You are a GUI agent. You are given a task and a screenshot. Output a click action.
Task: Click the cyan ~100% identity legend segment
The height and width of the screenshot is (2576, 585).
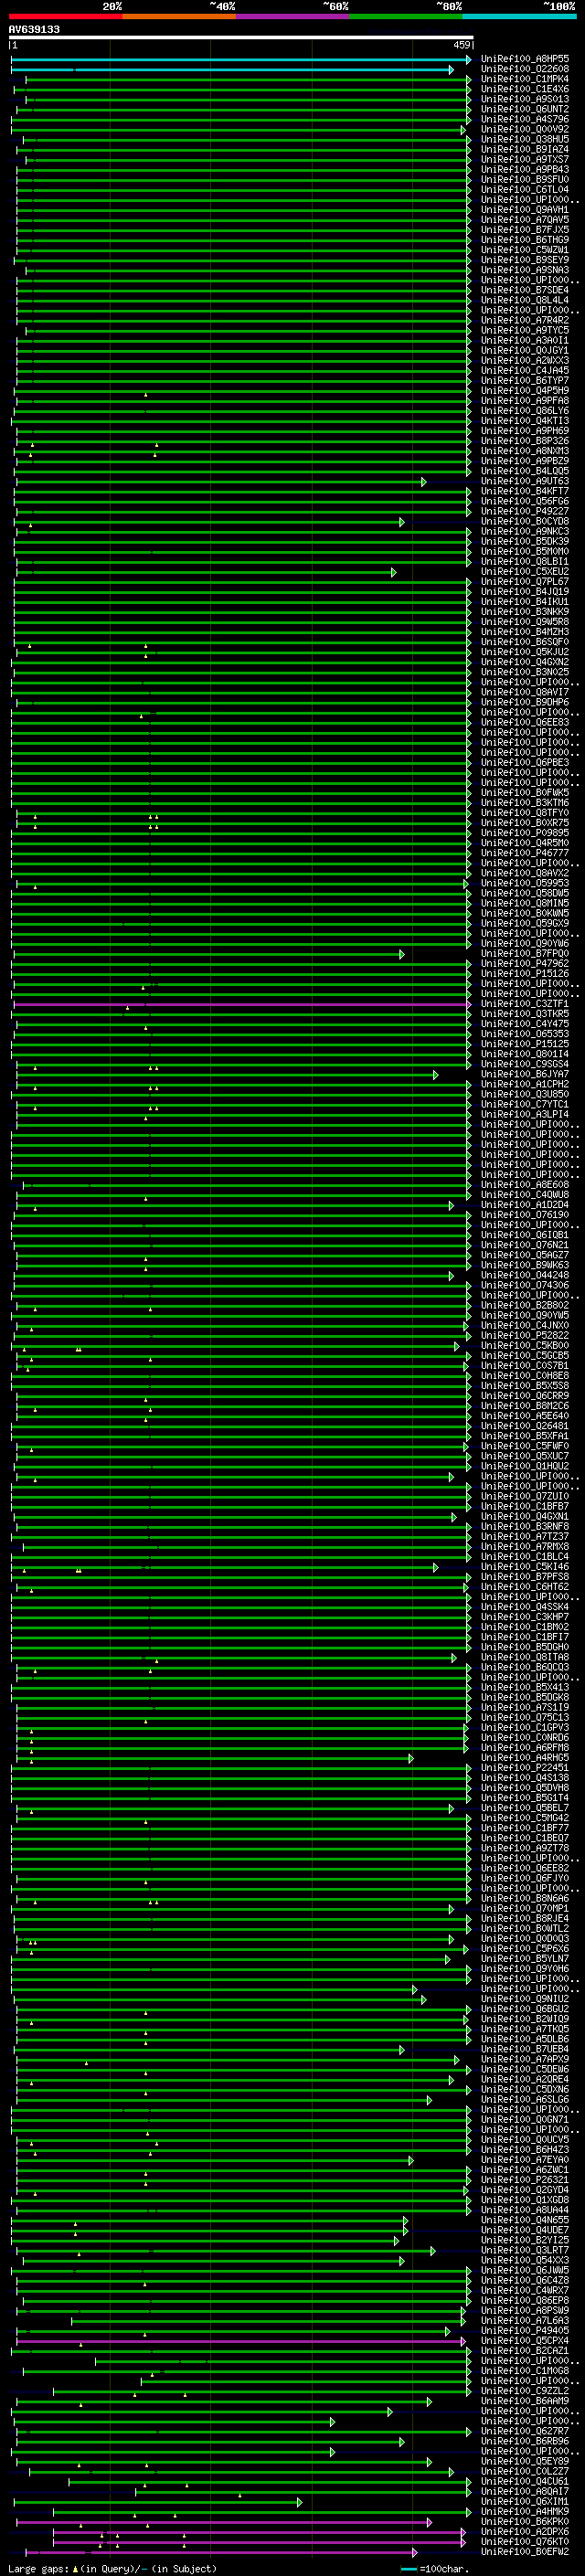(519, 16)
